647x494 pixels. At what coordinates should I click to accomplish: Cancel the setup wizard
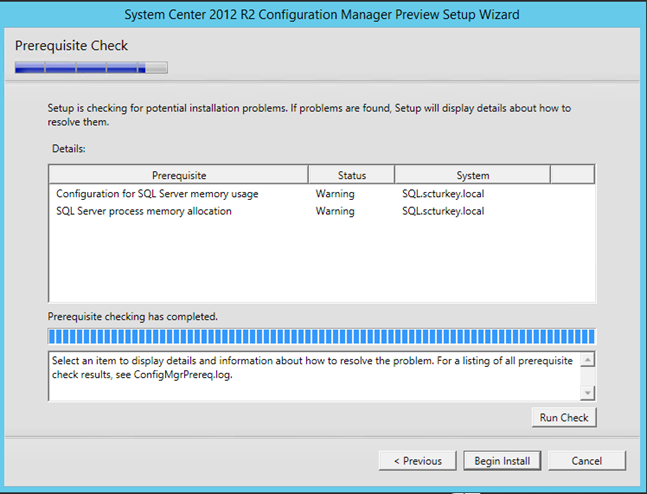[587, 461]
